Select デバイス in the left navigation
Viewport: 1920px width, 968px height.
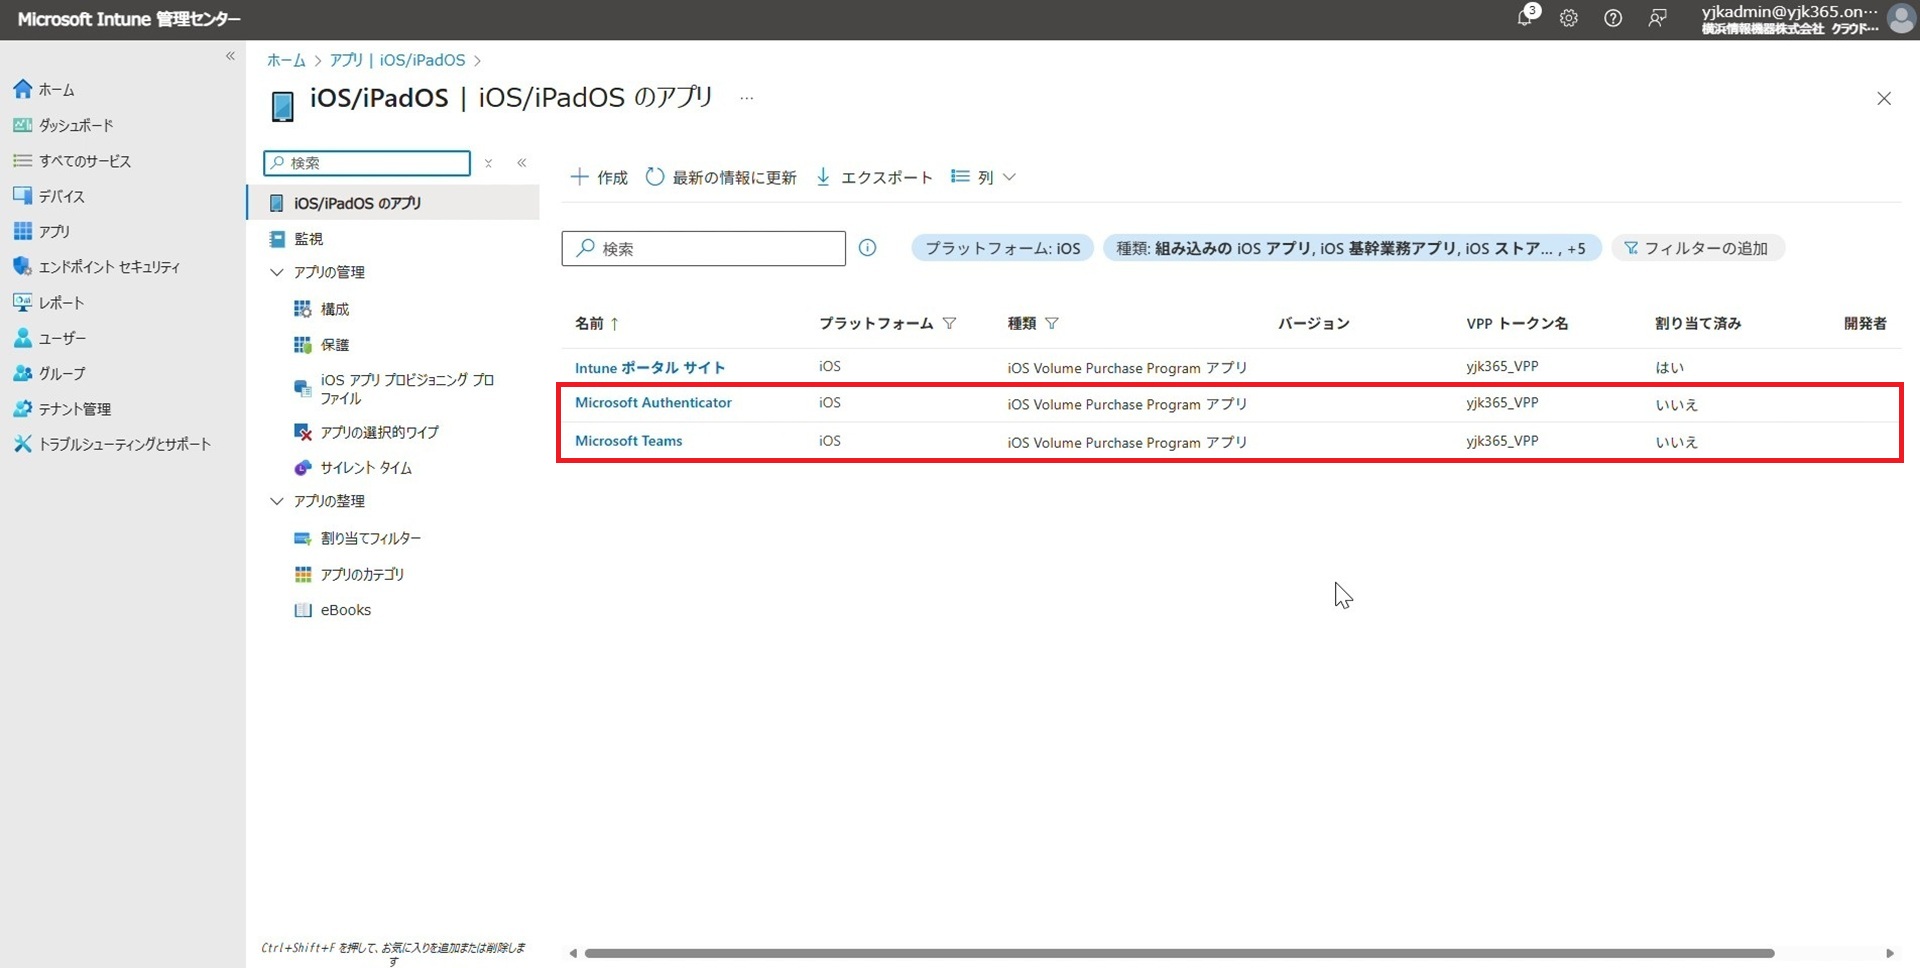[61, 196]
